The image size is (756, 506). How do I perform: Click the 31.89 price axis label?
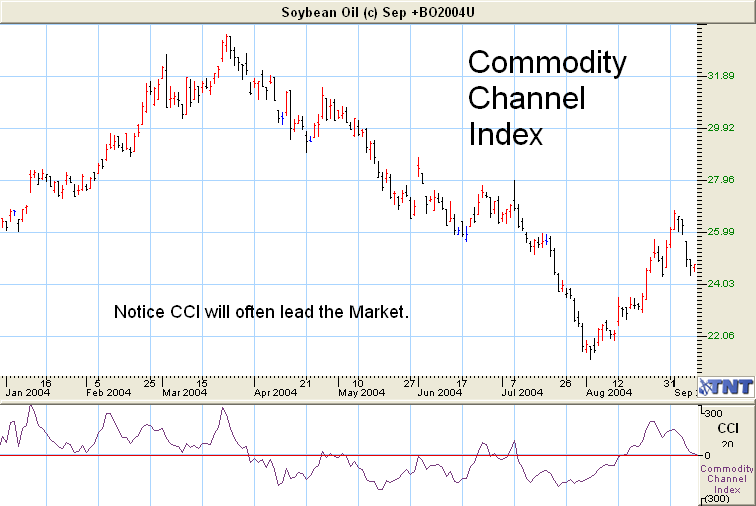pyautogui.click(x=721, y=76)
